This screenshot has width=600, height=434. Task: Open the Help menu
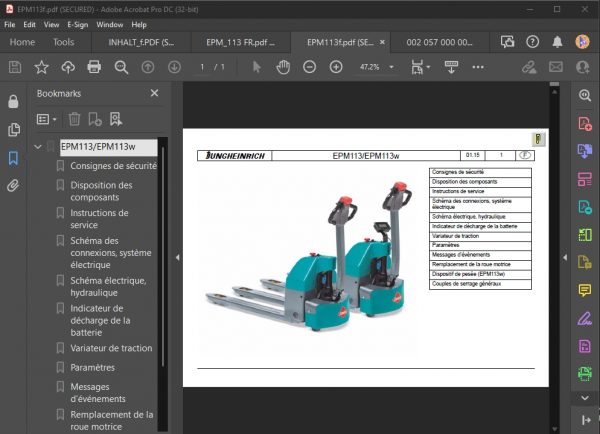click(x=139, y=24)
